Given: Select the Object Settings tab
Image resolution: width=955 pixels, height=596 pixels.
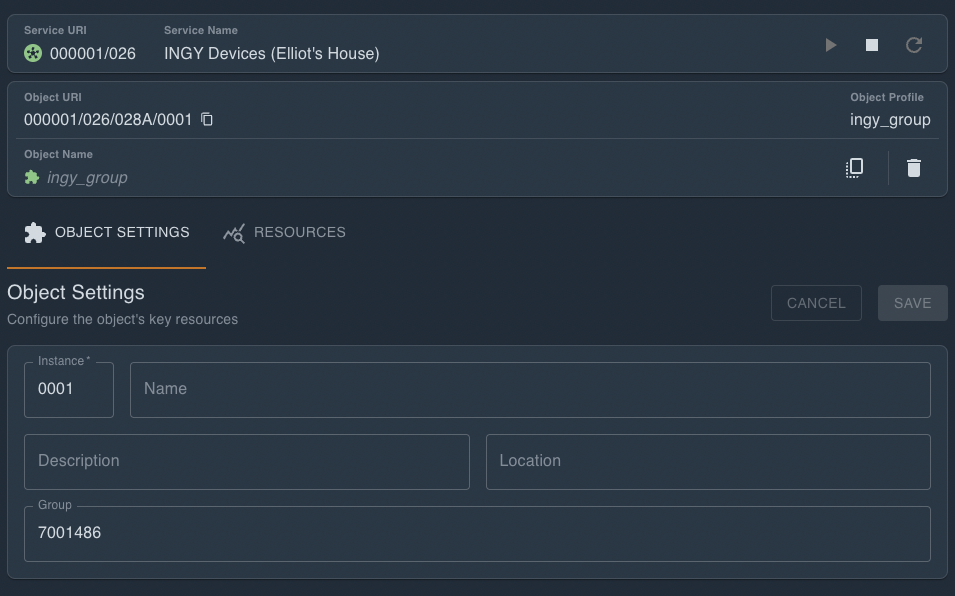Looking at the screenshot, I should 107,233.
